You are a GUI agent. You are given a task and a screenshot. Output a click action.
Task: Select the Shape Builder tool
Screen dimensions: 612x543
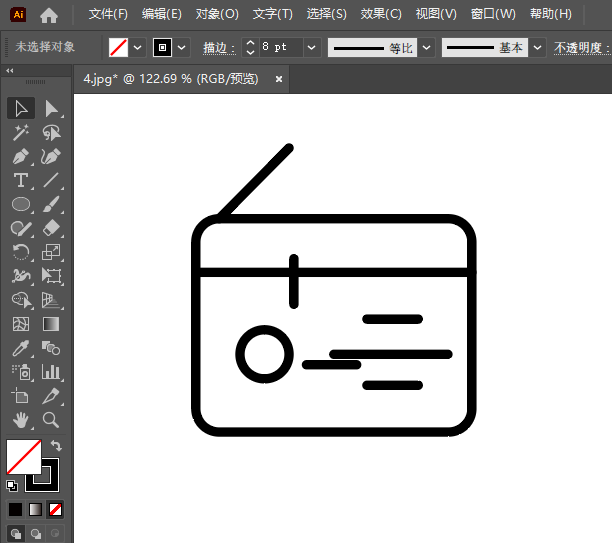[x=21, y=300]
